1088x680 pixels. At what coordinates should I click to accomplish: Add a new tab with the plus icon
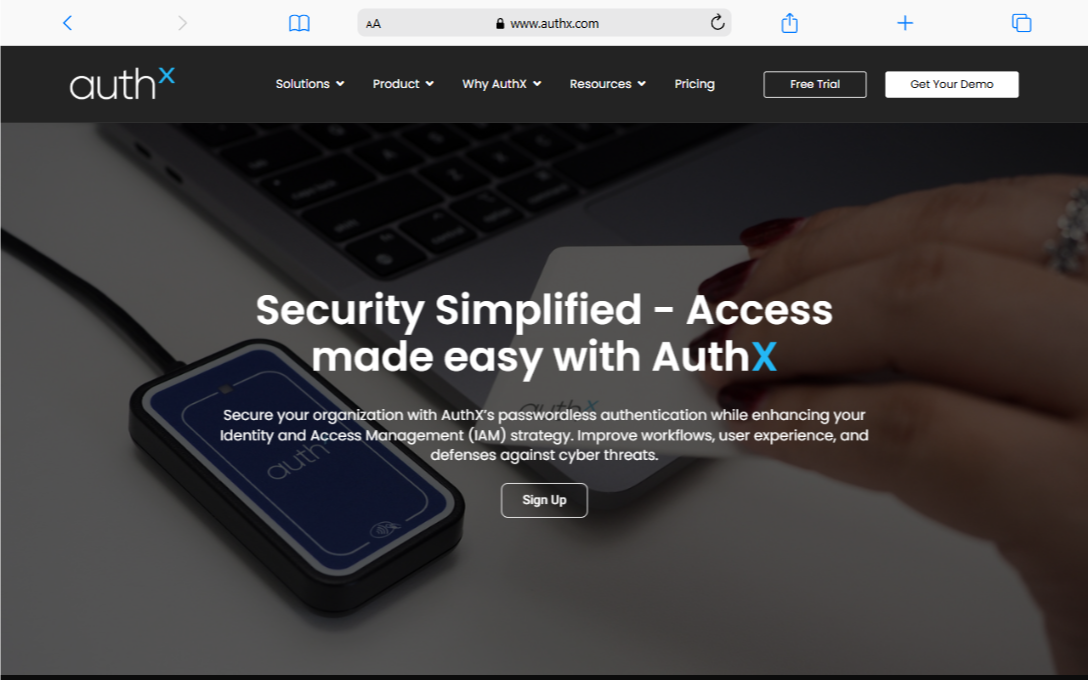tap(905, 23)
